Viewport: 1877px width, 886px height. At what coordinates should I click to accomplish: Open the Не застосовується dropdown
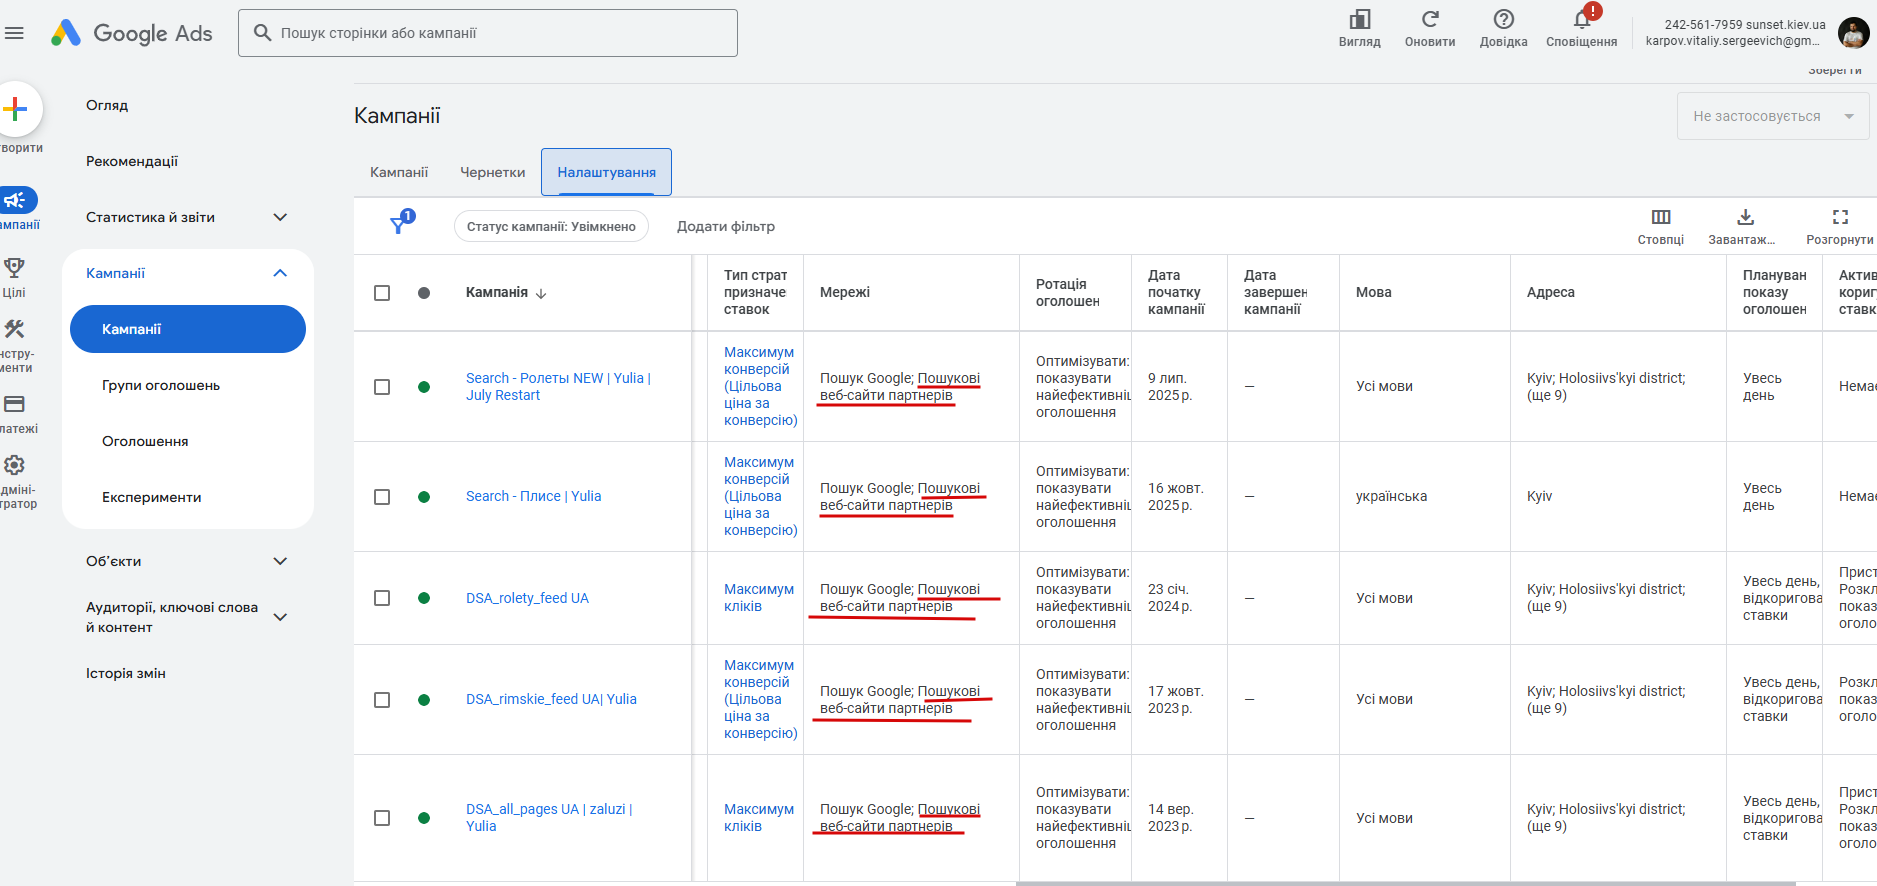(x=1772, y=116)
